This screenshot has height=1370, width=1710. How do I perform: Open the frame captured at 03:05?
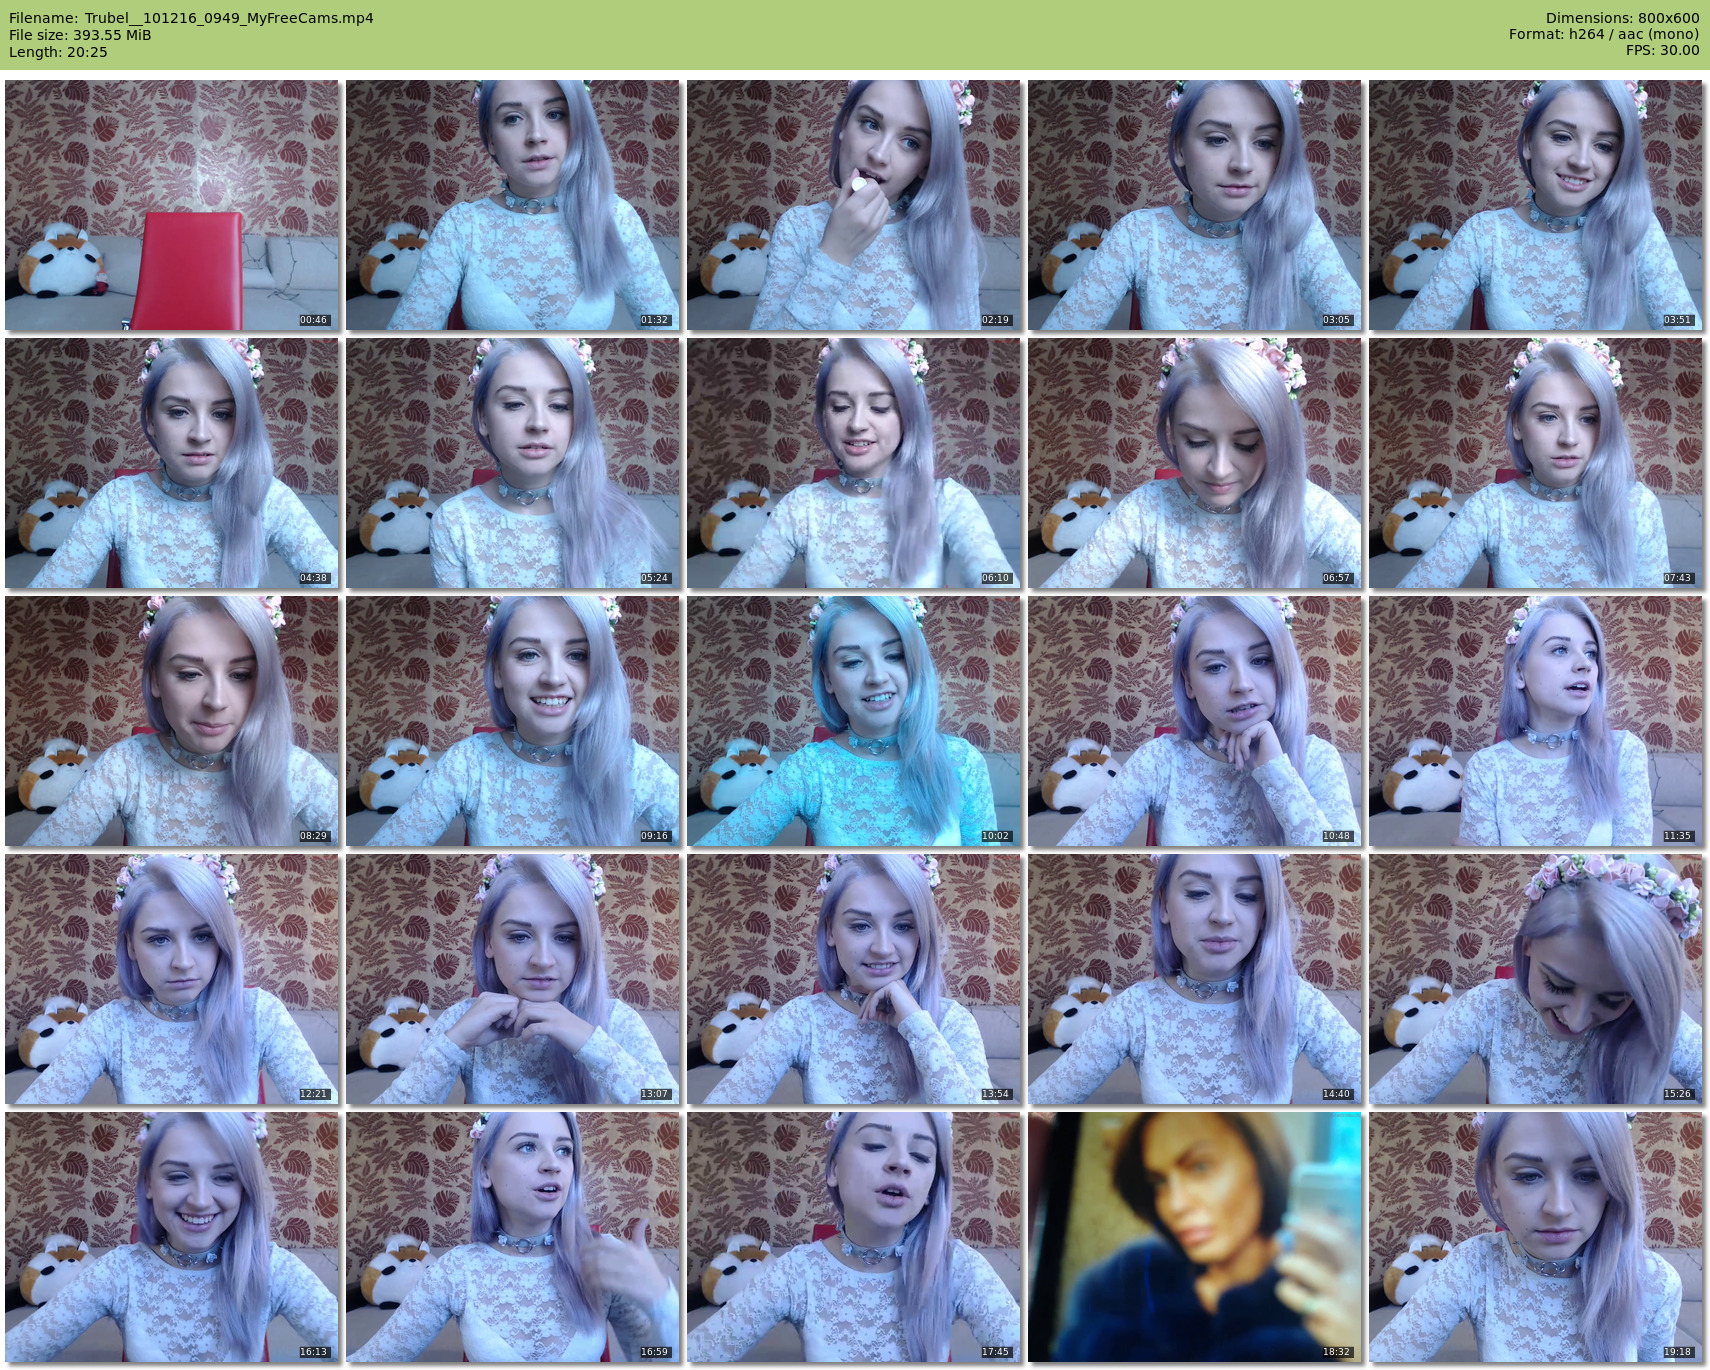(1195, 205)
